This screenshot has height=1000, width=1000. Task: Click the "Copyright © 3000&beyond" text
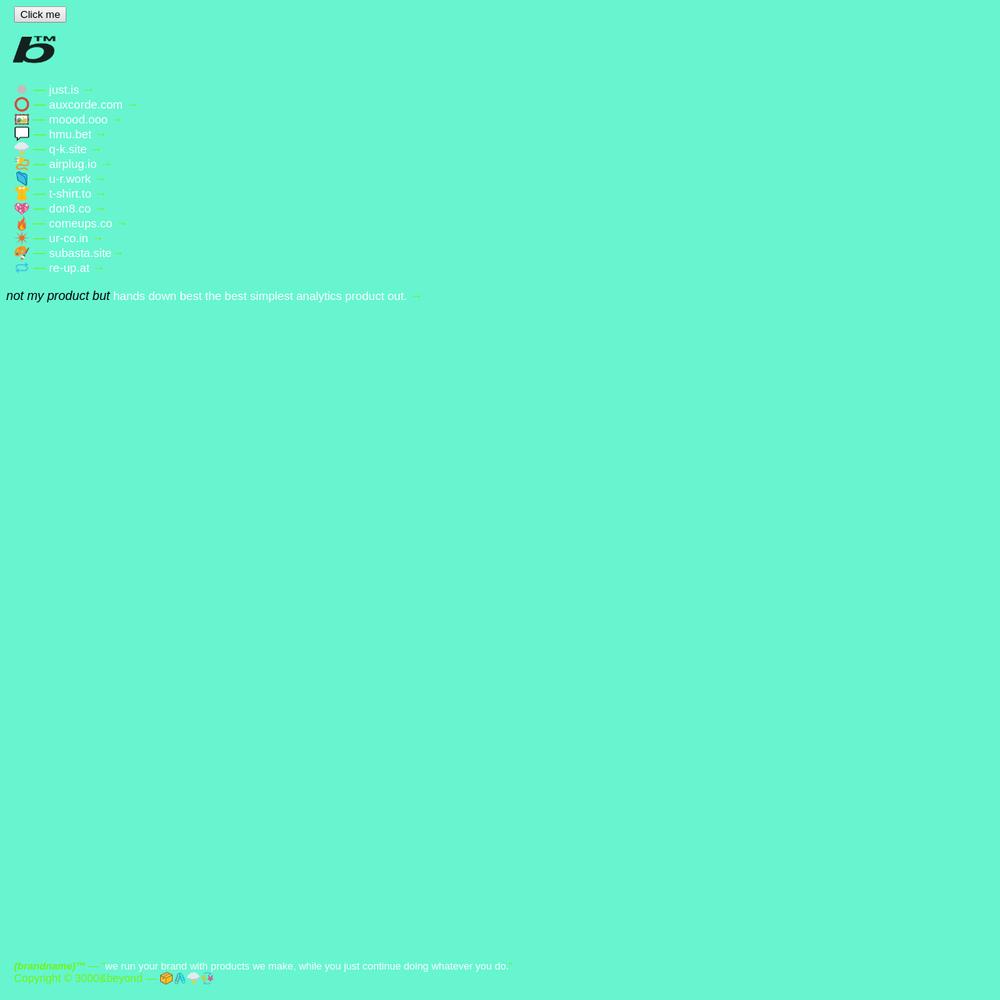pos(78,978)
